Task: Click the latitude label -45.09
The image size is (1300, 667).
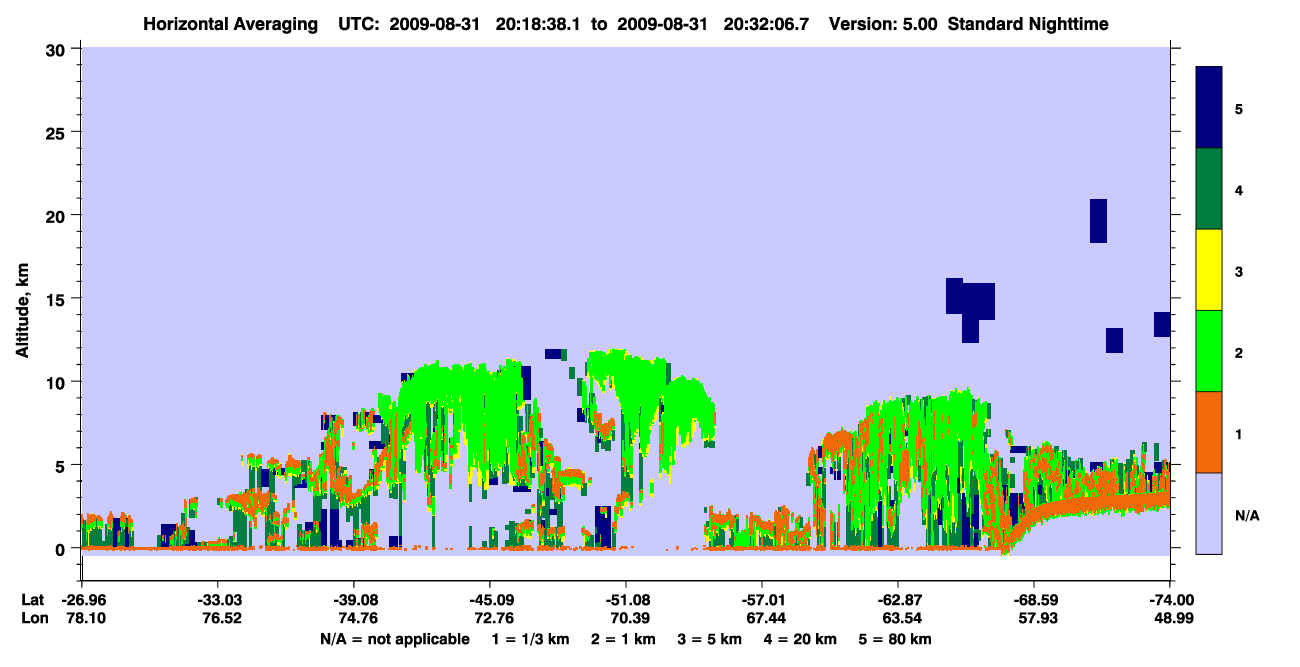Action: [490, 600]
